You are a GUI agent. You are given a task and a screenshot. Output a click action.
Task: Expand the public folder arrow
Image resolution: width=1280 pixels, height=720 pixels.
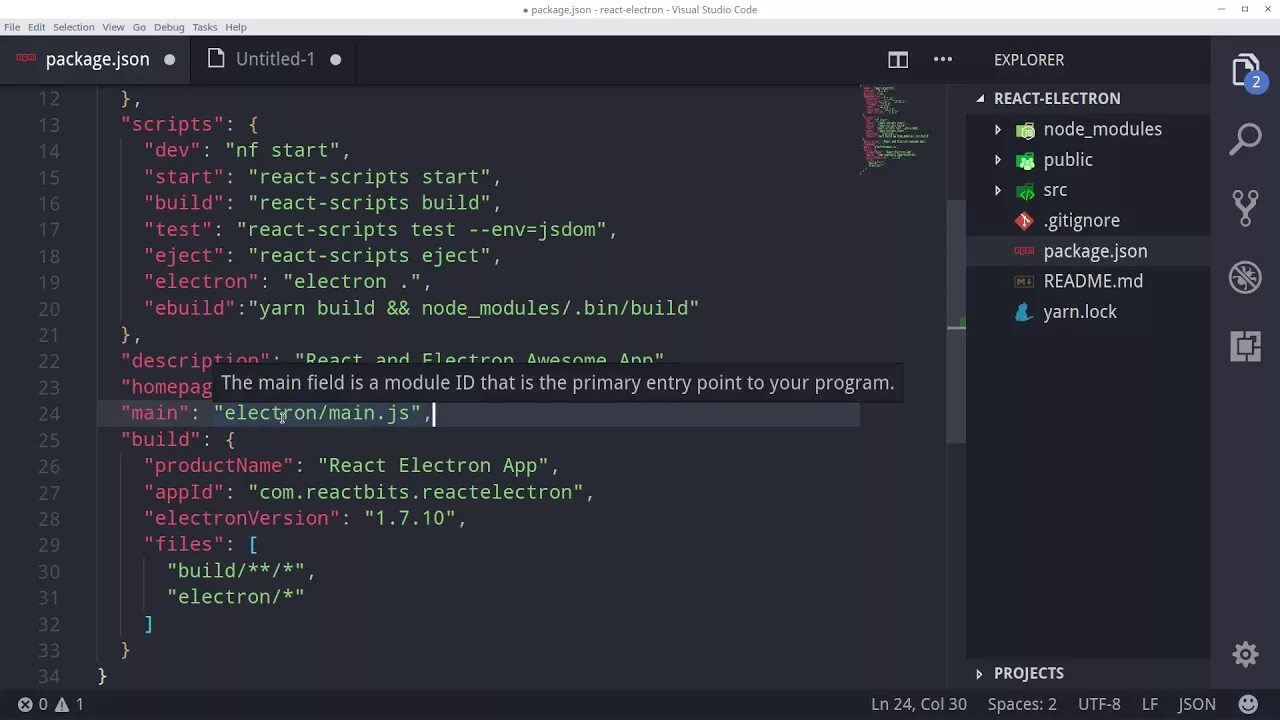tap(997, 160)
